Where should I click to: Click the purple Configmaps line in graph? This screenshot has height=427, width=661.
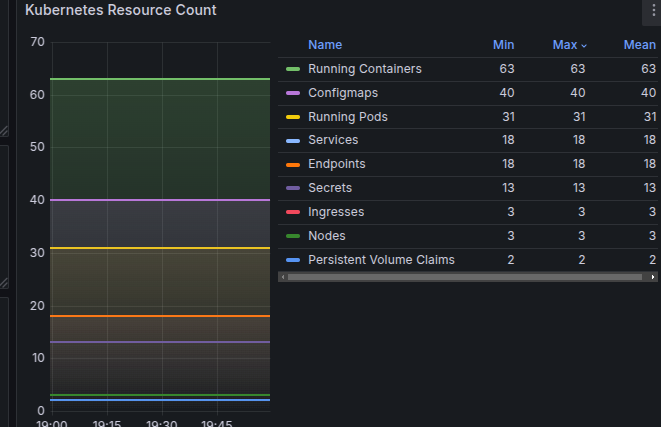pyautogui.click(x=160, y=200)
